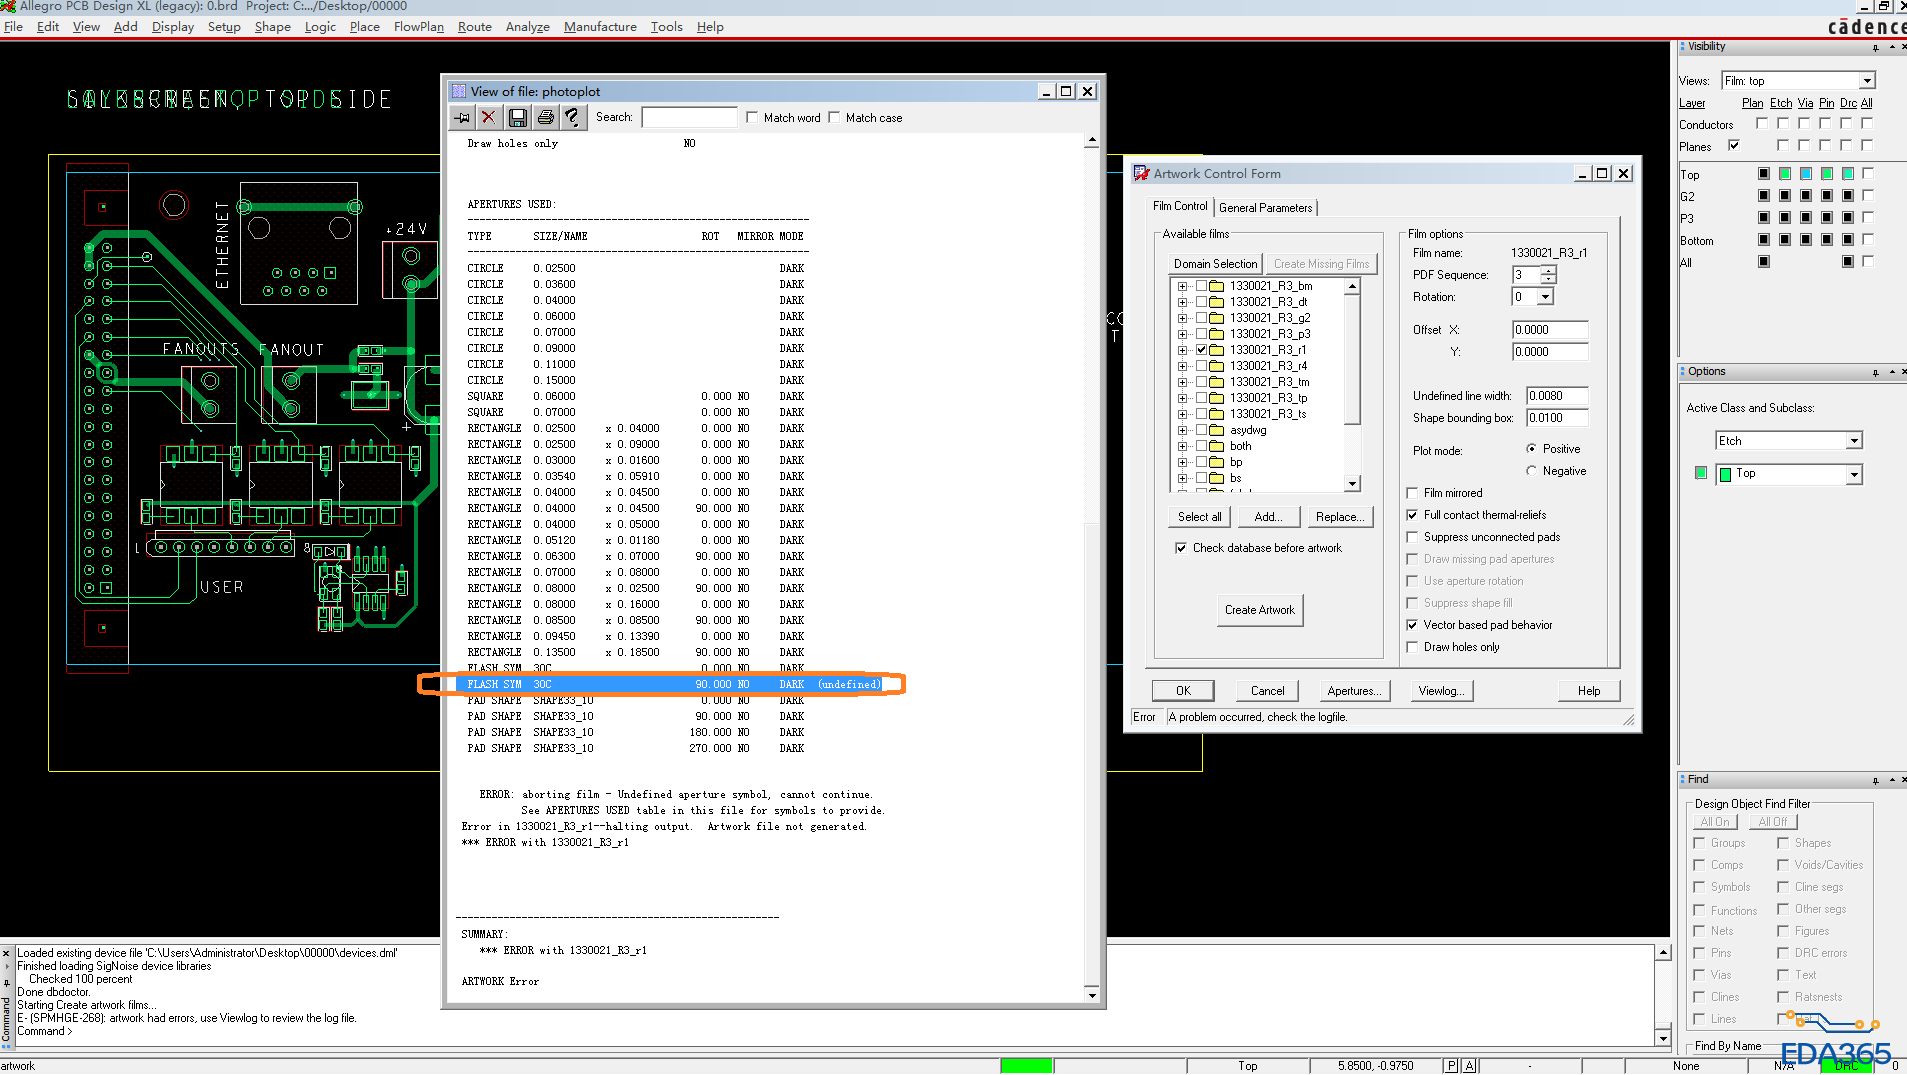The height and width of the screenshot is (1075, 1907).
Task: Enable the Match word checkbox
Action: pyautogui.click(x=752, y=118)
